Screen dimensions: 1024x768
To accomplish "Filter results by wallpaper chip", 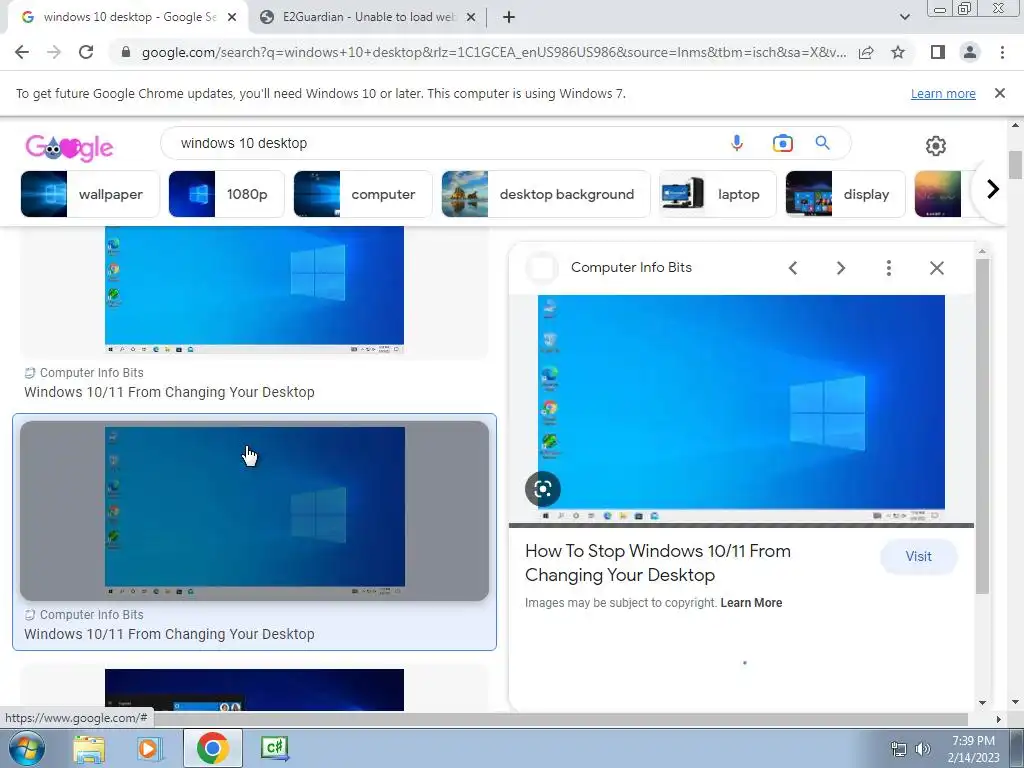I will pyautogui.click(x=89, y=194).
